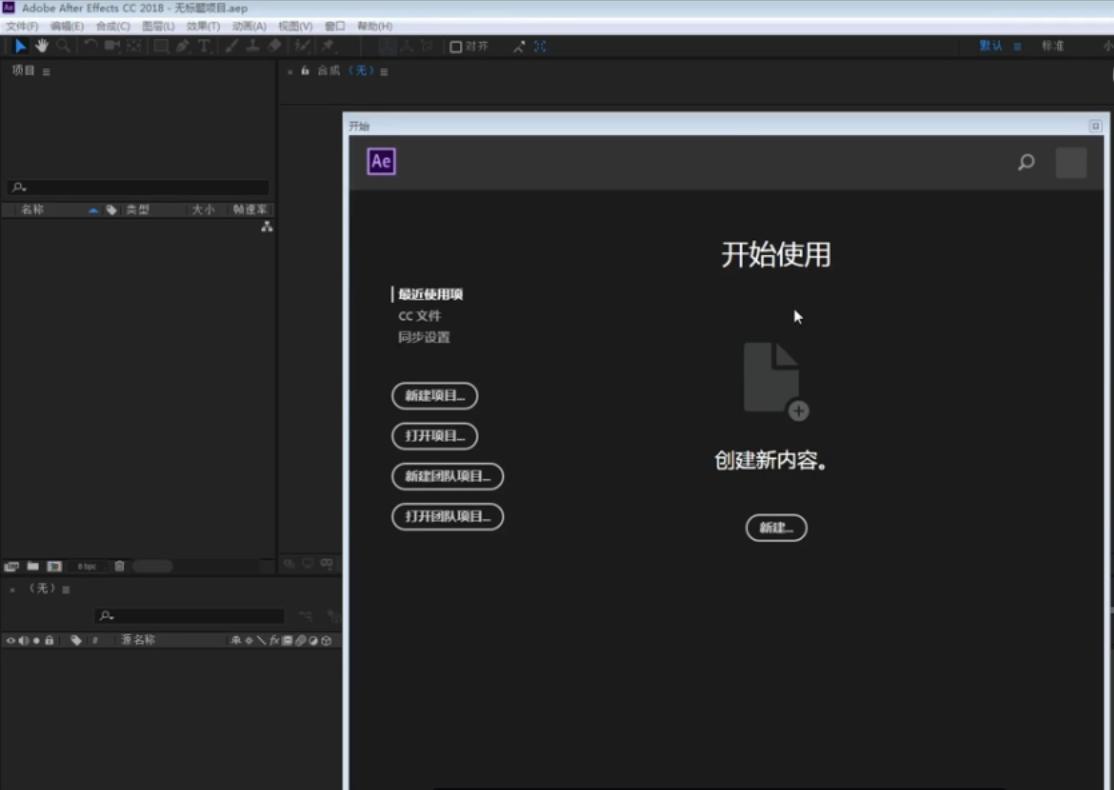Pick the Brush tool from the toolbar

tap(230, 46)
